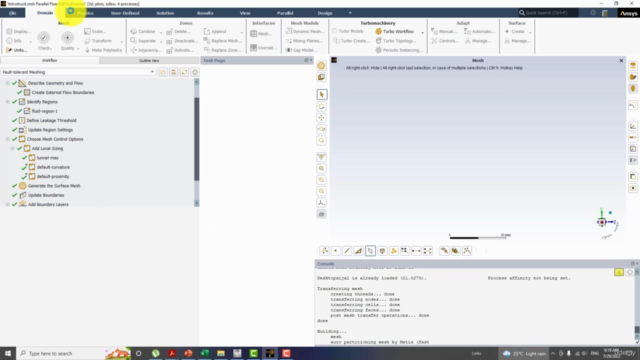Click the axis triad orientation icon
Viewport: 640px width, 360px height.
[x=322, y=202]
